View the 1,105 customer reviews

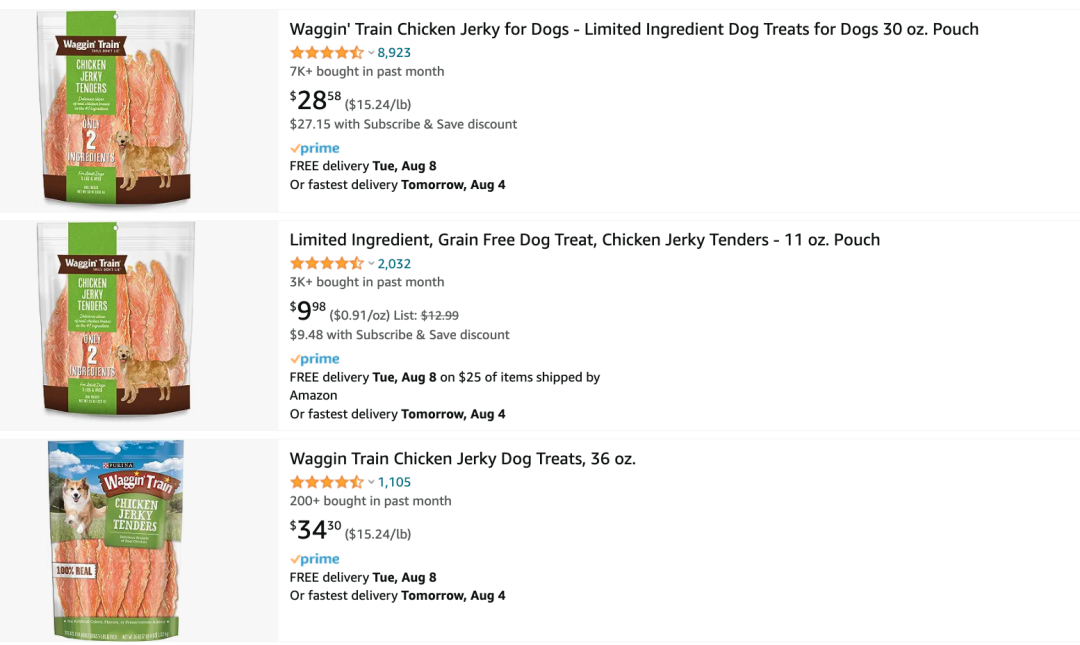[x=394, y=482]
